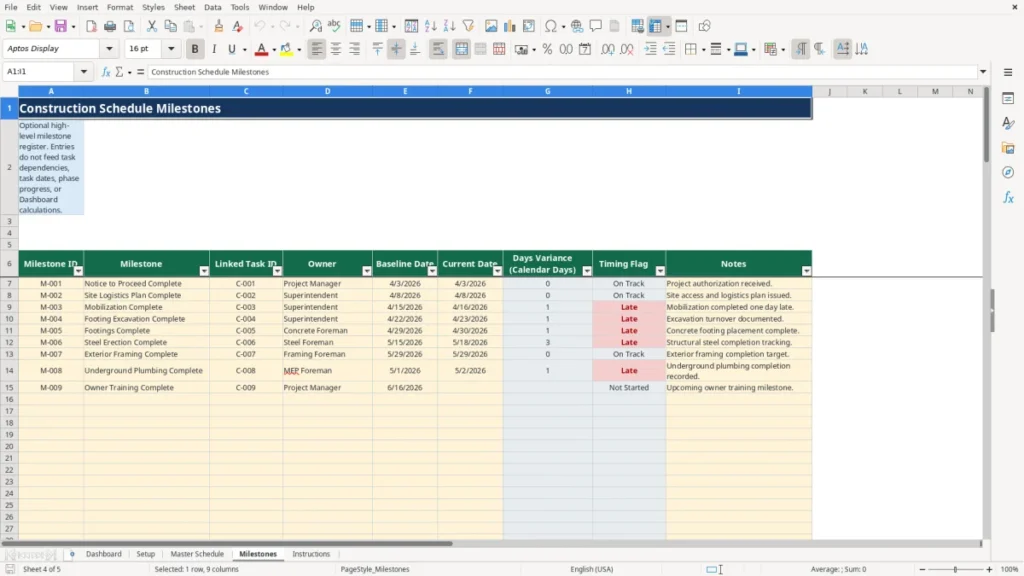Center text horizontally
This screenshot has height=576, width=1024.
336,49
